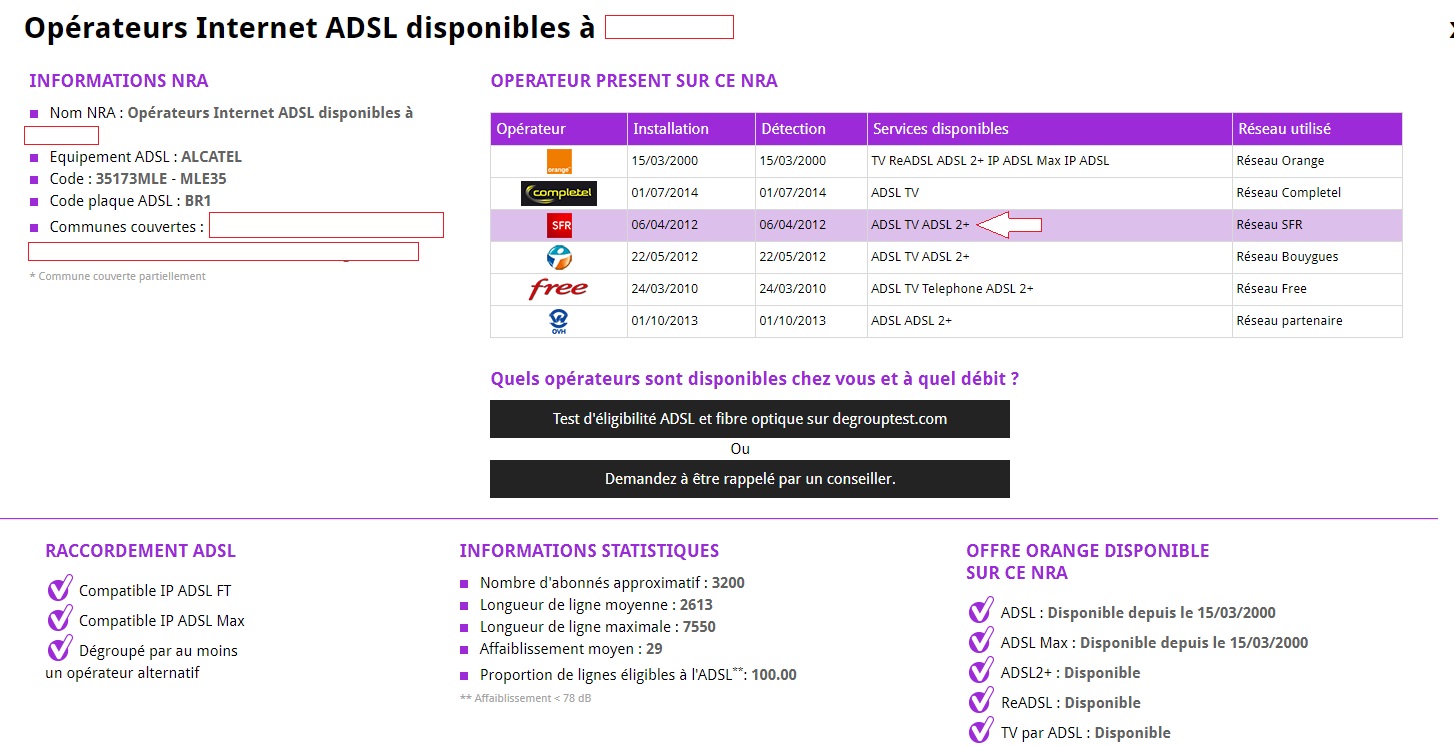Screen dimensions: 1454x746
Task: Click the OVH logo in the operator table
Action: pos(558,320)
